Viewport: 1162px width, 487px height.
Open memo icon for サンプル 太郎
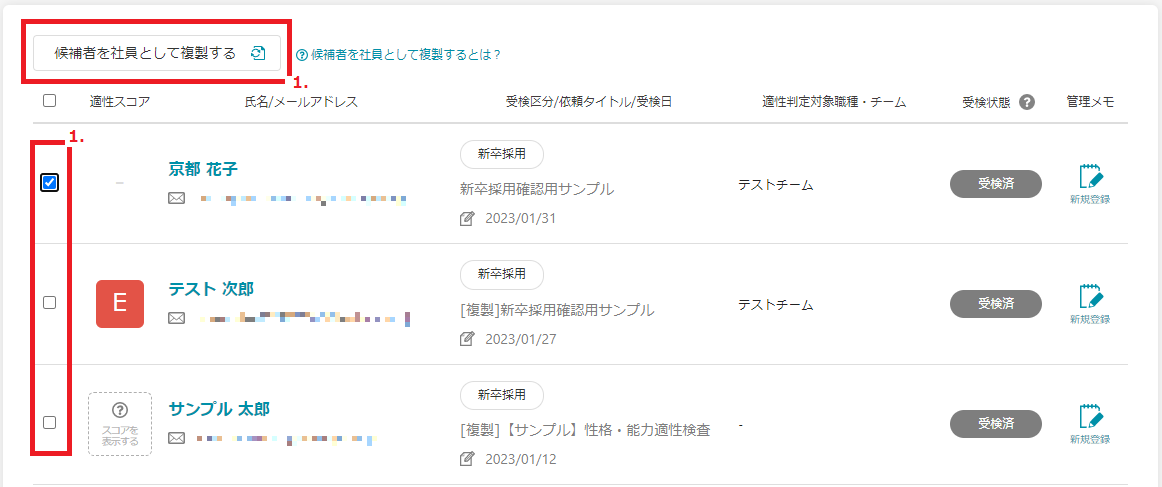[1089, 419]
